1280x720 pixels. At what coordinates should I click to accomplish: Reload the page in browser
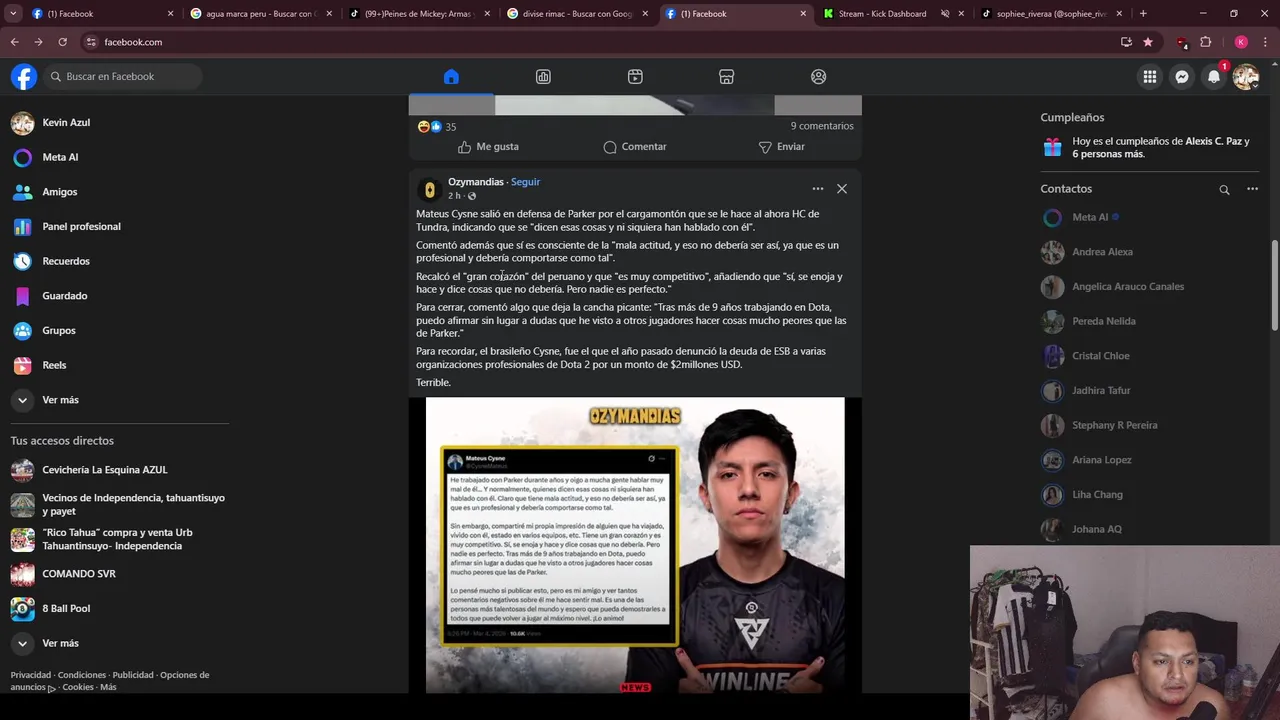(62, 42)
